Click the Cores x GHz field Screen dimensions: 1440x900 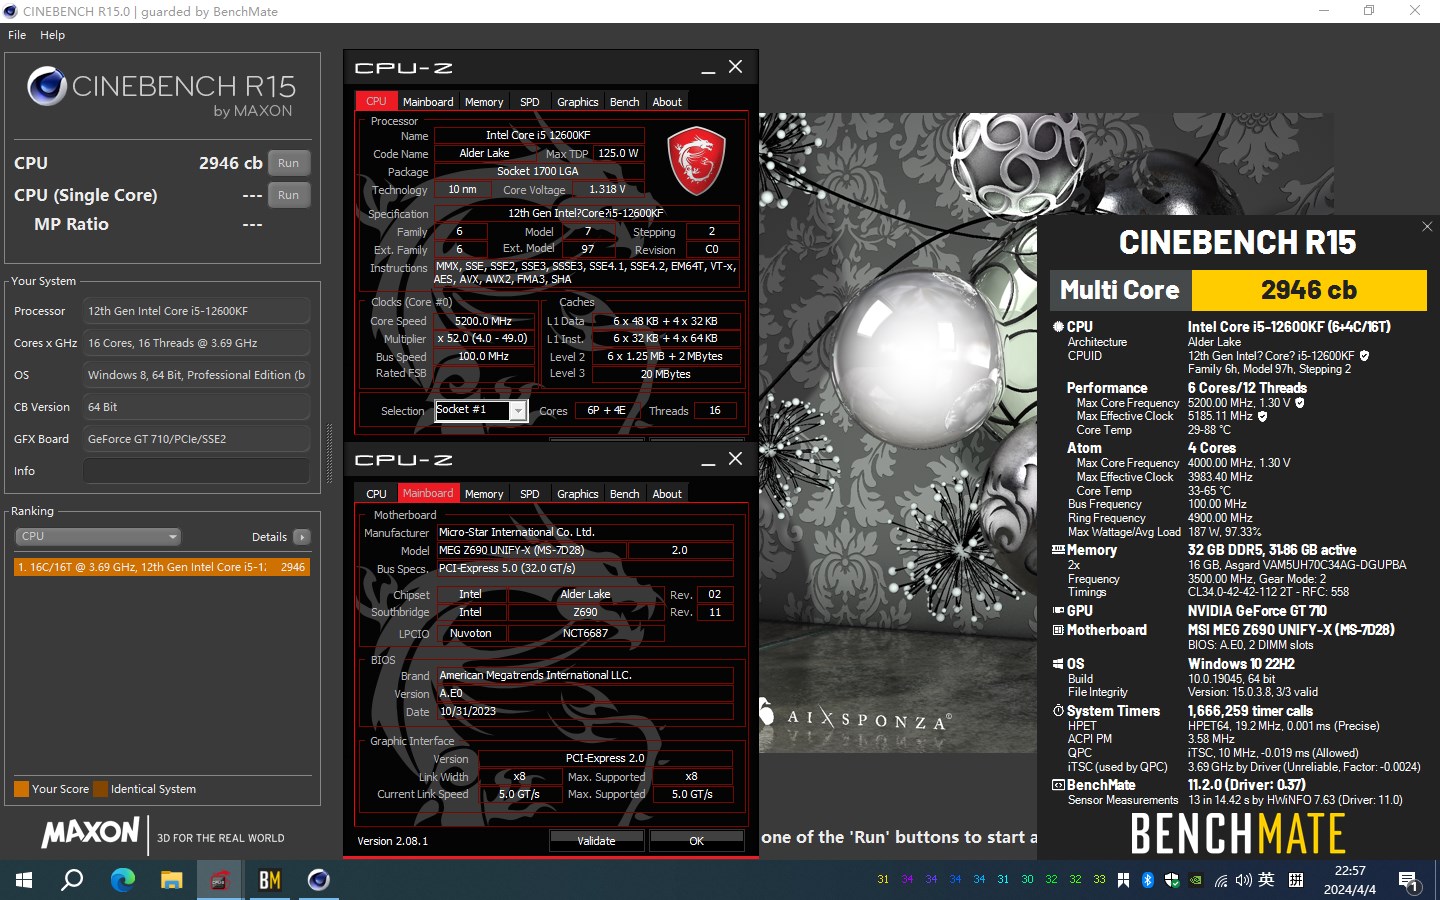coord(196,343)
